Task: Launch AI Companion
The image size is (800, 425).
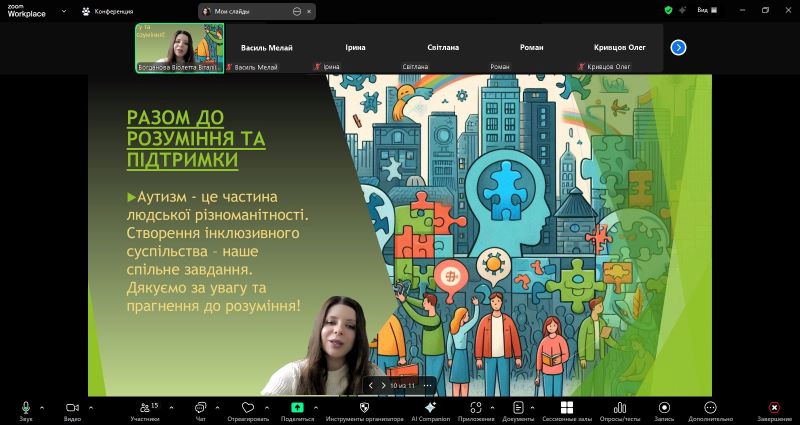Action: (x=431, y=411)
